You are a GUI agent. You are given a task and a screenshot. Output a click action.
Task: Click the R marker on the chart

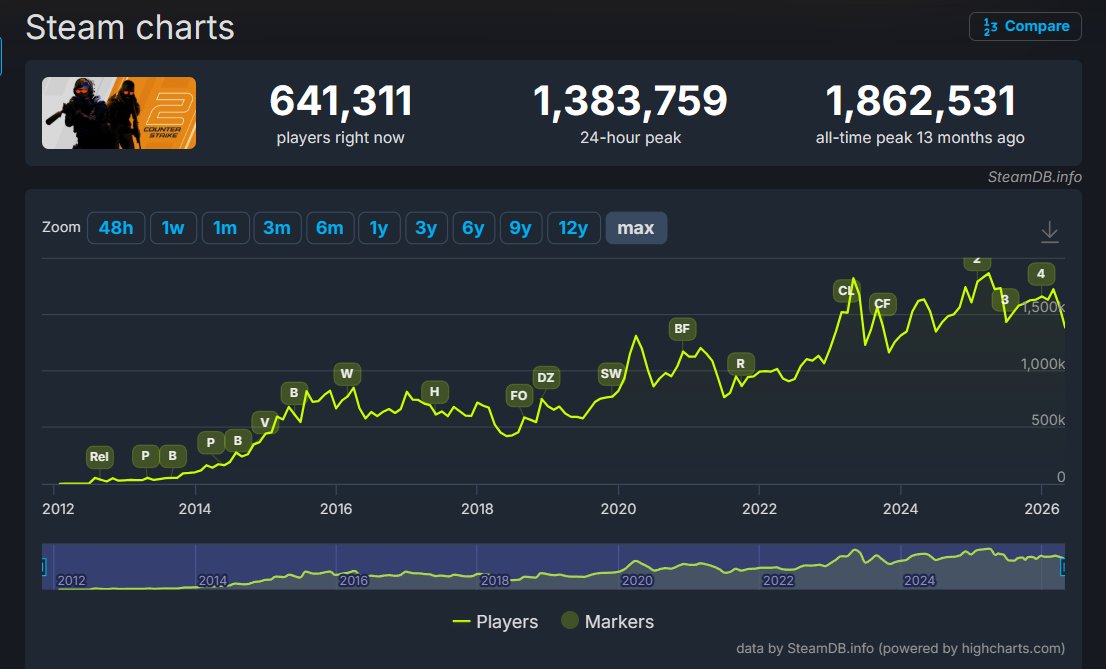741,364
